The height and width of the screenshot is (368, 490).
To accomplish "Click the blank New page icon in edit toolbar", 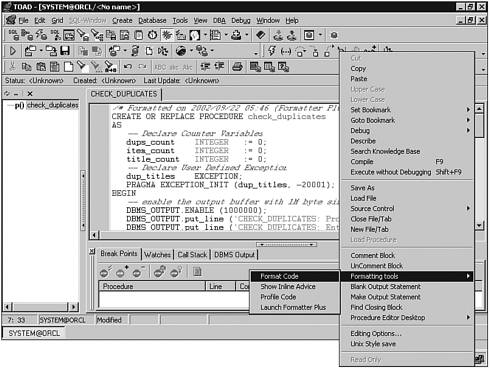I will tap(68, 67).
